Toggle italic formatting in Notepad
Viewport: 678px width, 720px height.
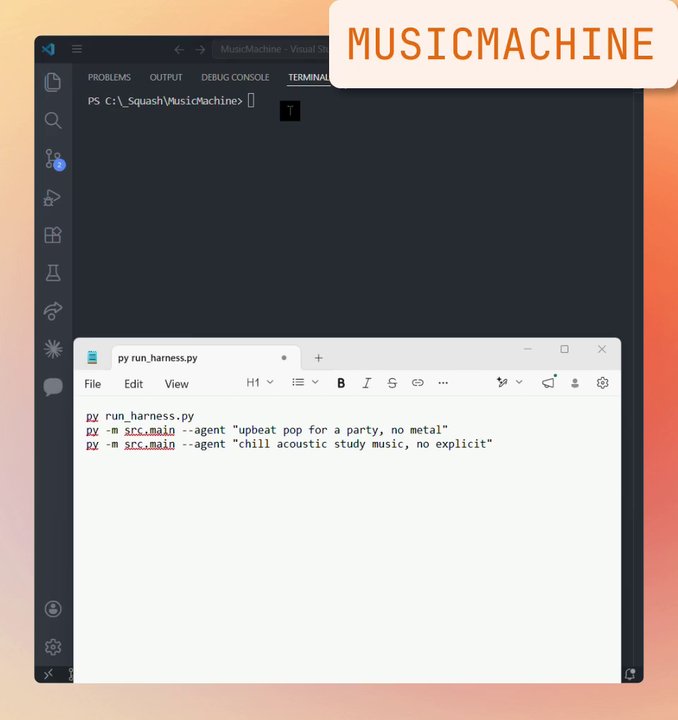click(x=366, y=383)
